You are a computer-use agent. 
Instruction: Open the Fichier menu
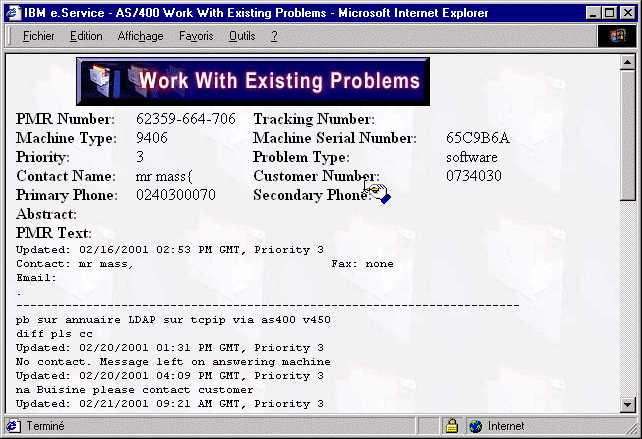pos(38,36)
